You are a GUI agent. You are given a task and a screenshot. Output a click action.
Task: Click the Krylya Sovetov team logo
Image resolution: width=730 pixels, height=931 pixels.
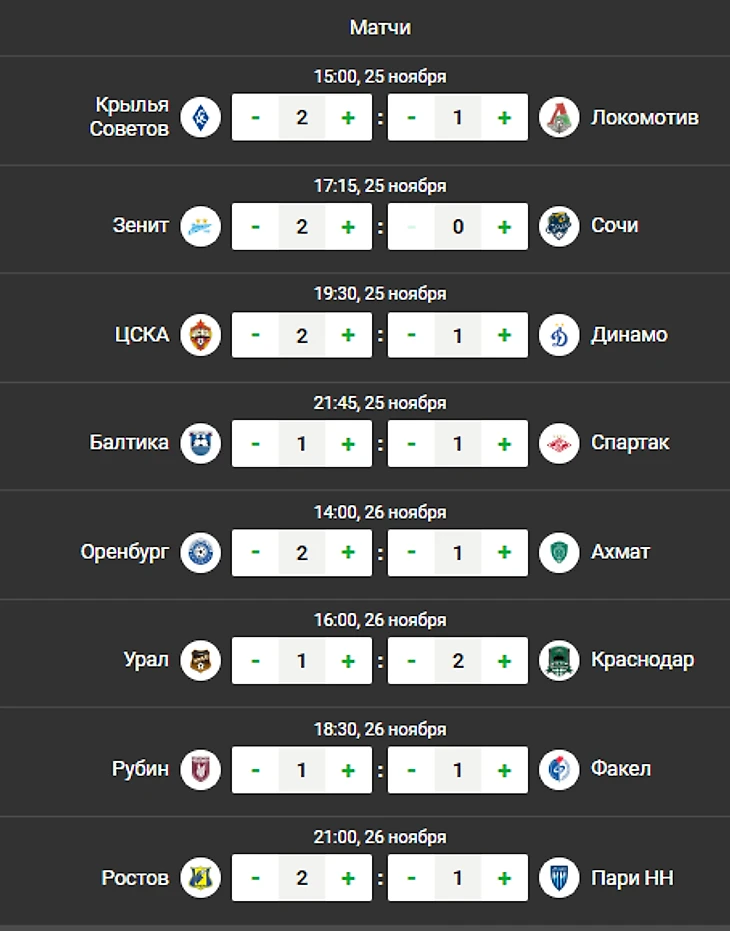click(x=200, y=118)
